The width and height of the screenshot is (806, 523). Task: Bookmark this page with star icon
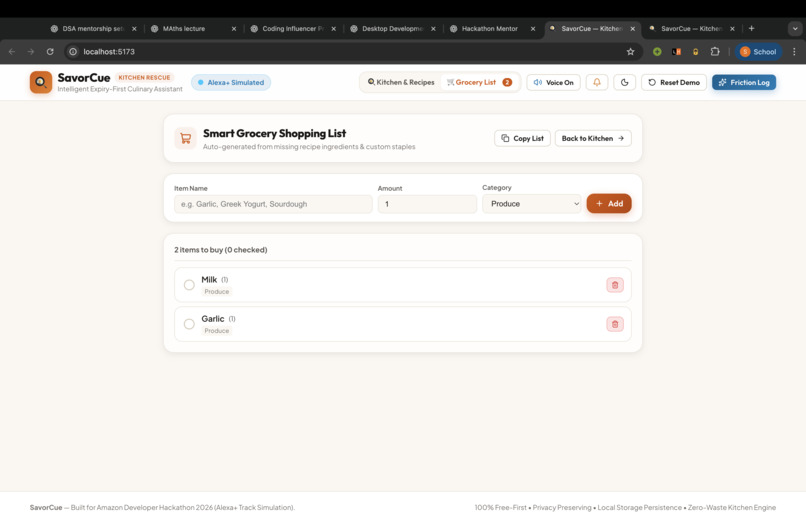click(x=630, y=51)
